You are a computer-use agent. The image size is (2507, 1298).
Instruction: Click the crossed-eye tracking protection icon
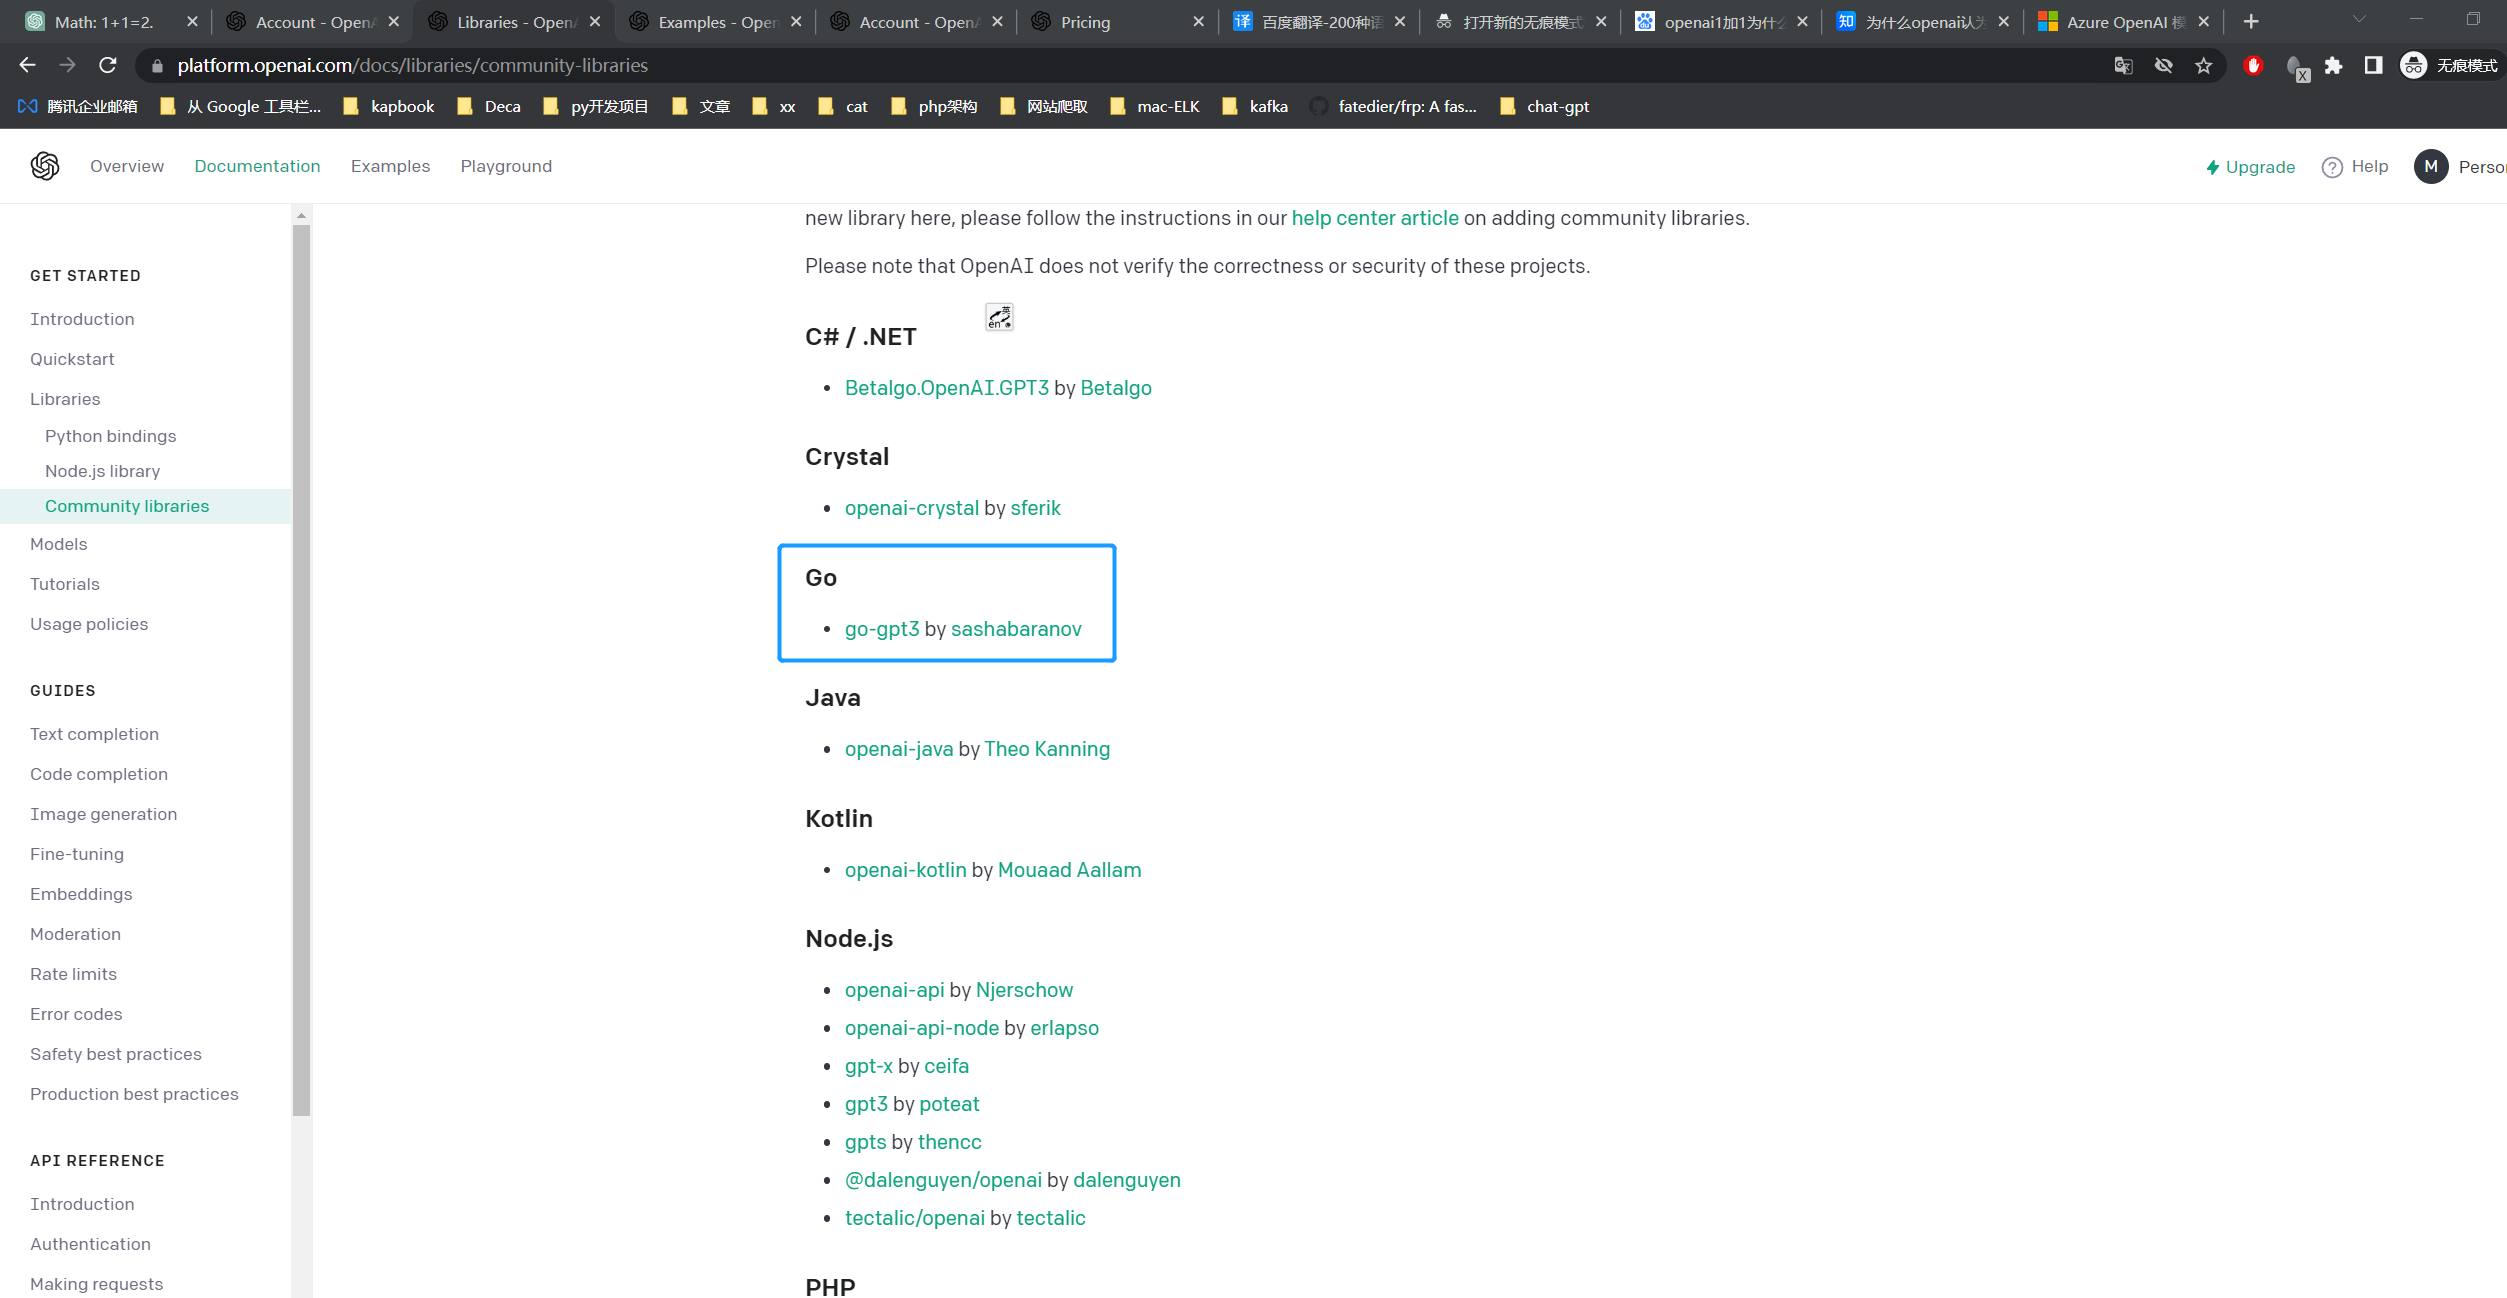(x=2164, y=66)
